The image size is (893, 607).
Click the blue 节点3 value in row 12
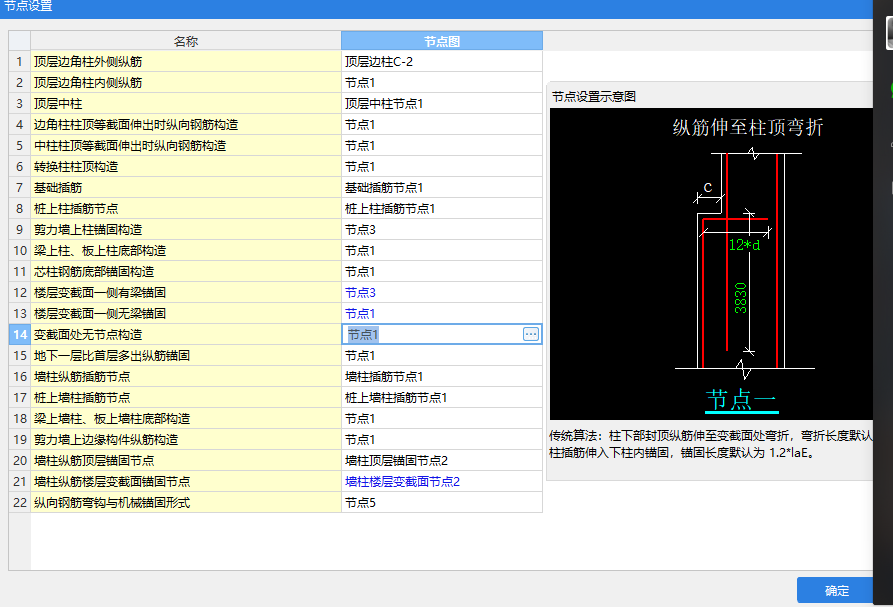pyautogui.click(x=360, y=293)
